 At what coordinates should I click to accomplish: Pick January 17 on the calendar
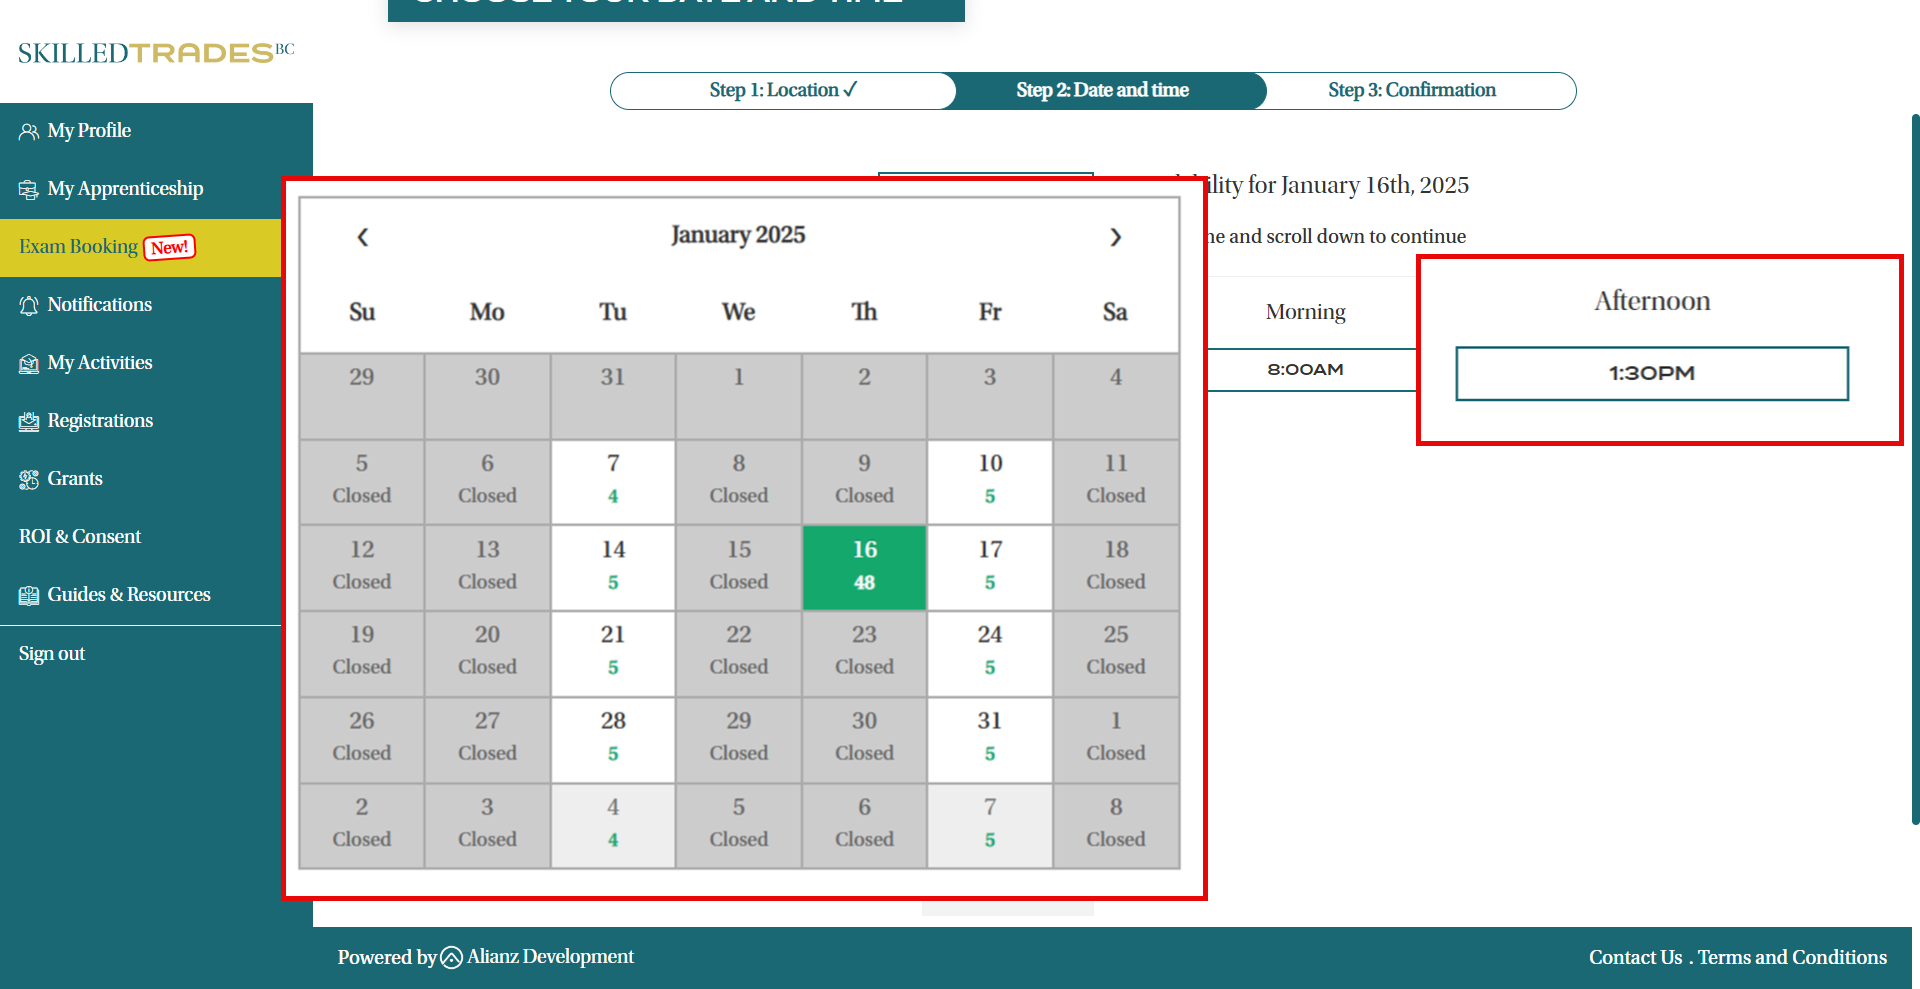[x=989, y=566]
